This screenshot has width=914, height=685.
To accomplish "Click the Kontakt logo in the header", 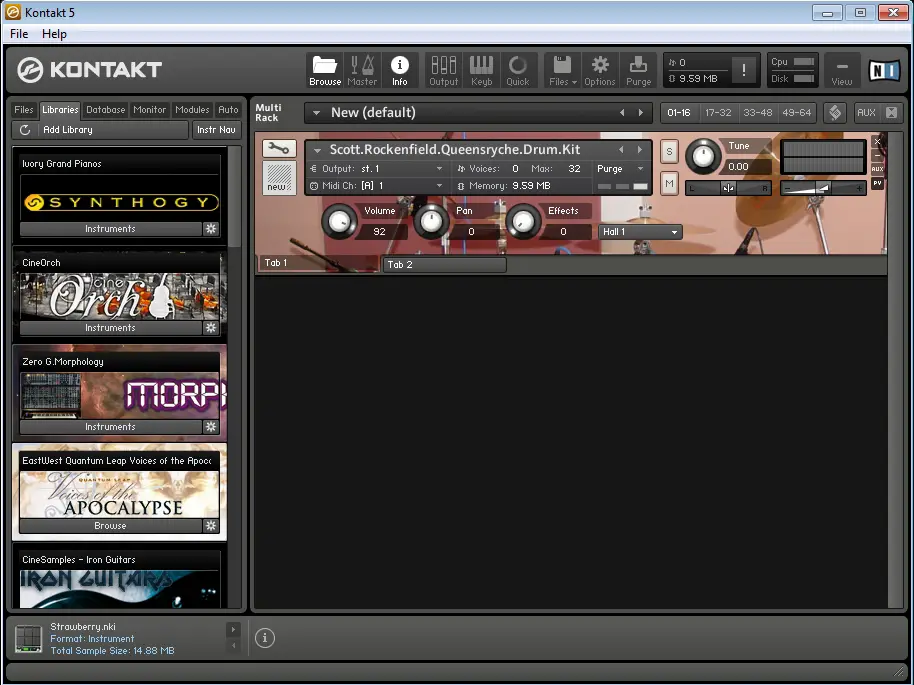I will (x=89, y=70).
